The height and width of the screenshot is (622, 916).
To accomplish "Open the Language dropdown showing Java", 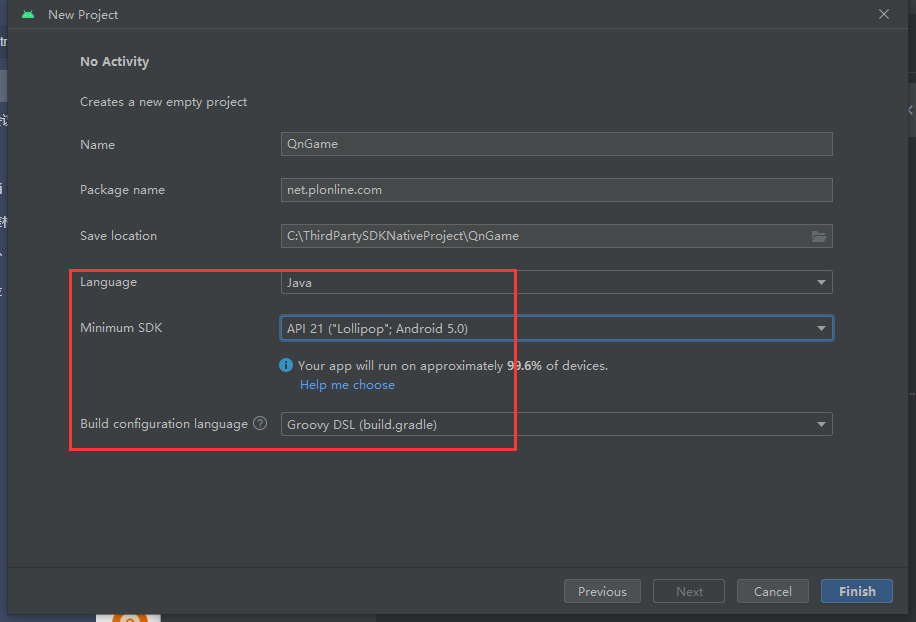I will point(550,282).
